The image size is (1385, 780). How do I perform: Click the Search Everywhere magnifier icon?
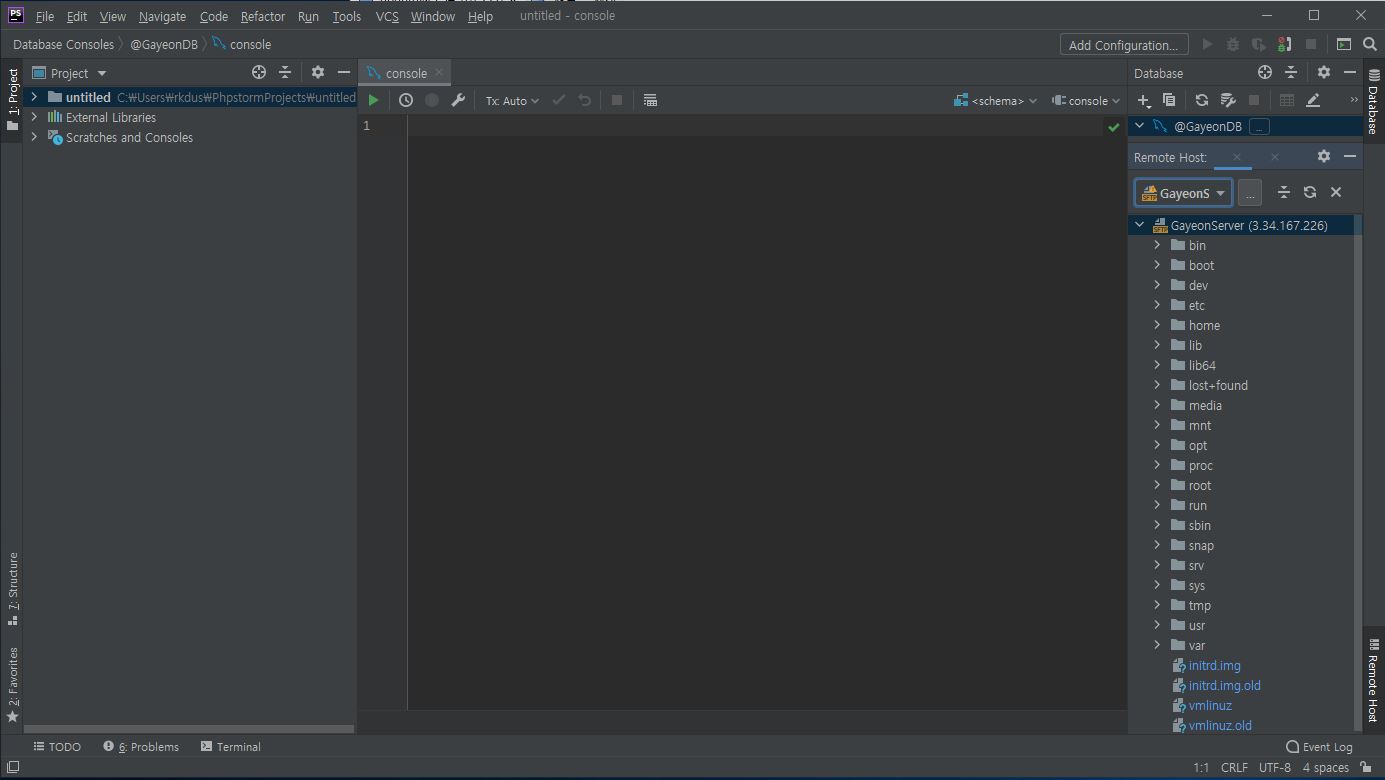1369,44
